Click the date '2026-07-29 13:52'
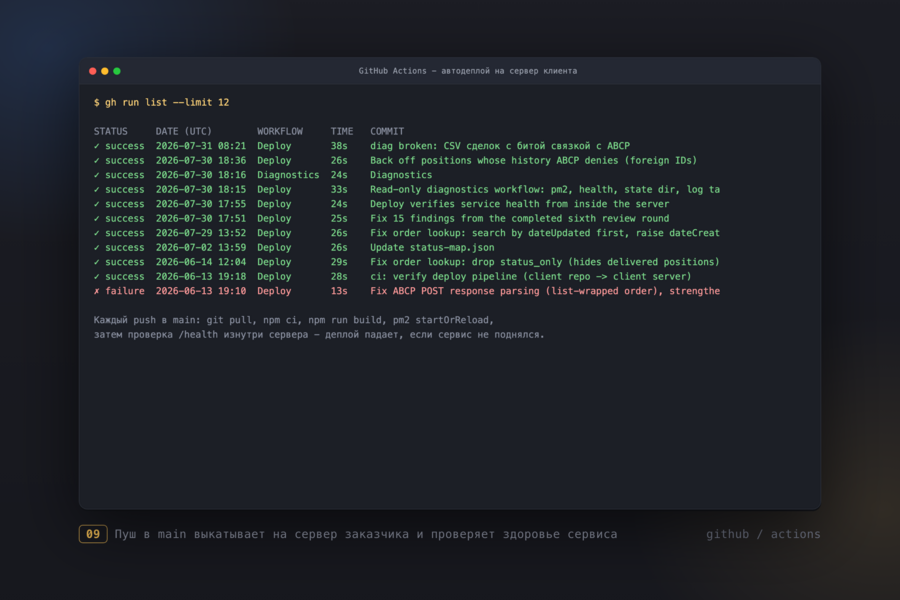 [201, 233]
